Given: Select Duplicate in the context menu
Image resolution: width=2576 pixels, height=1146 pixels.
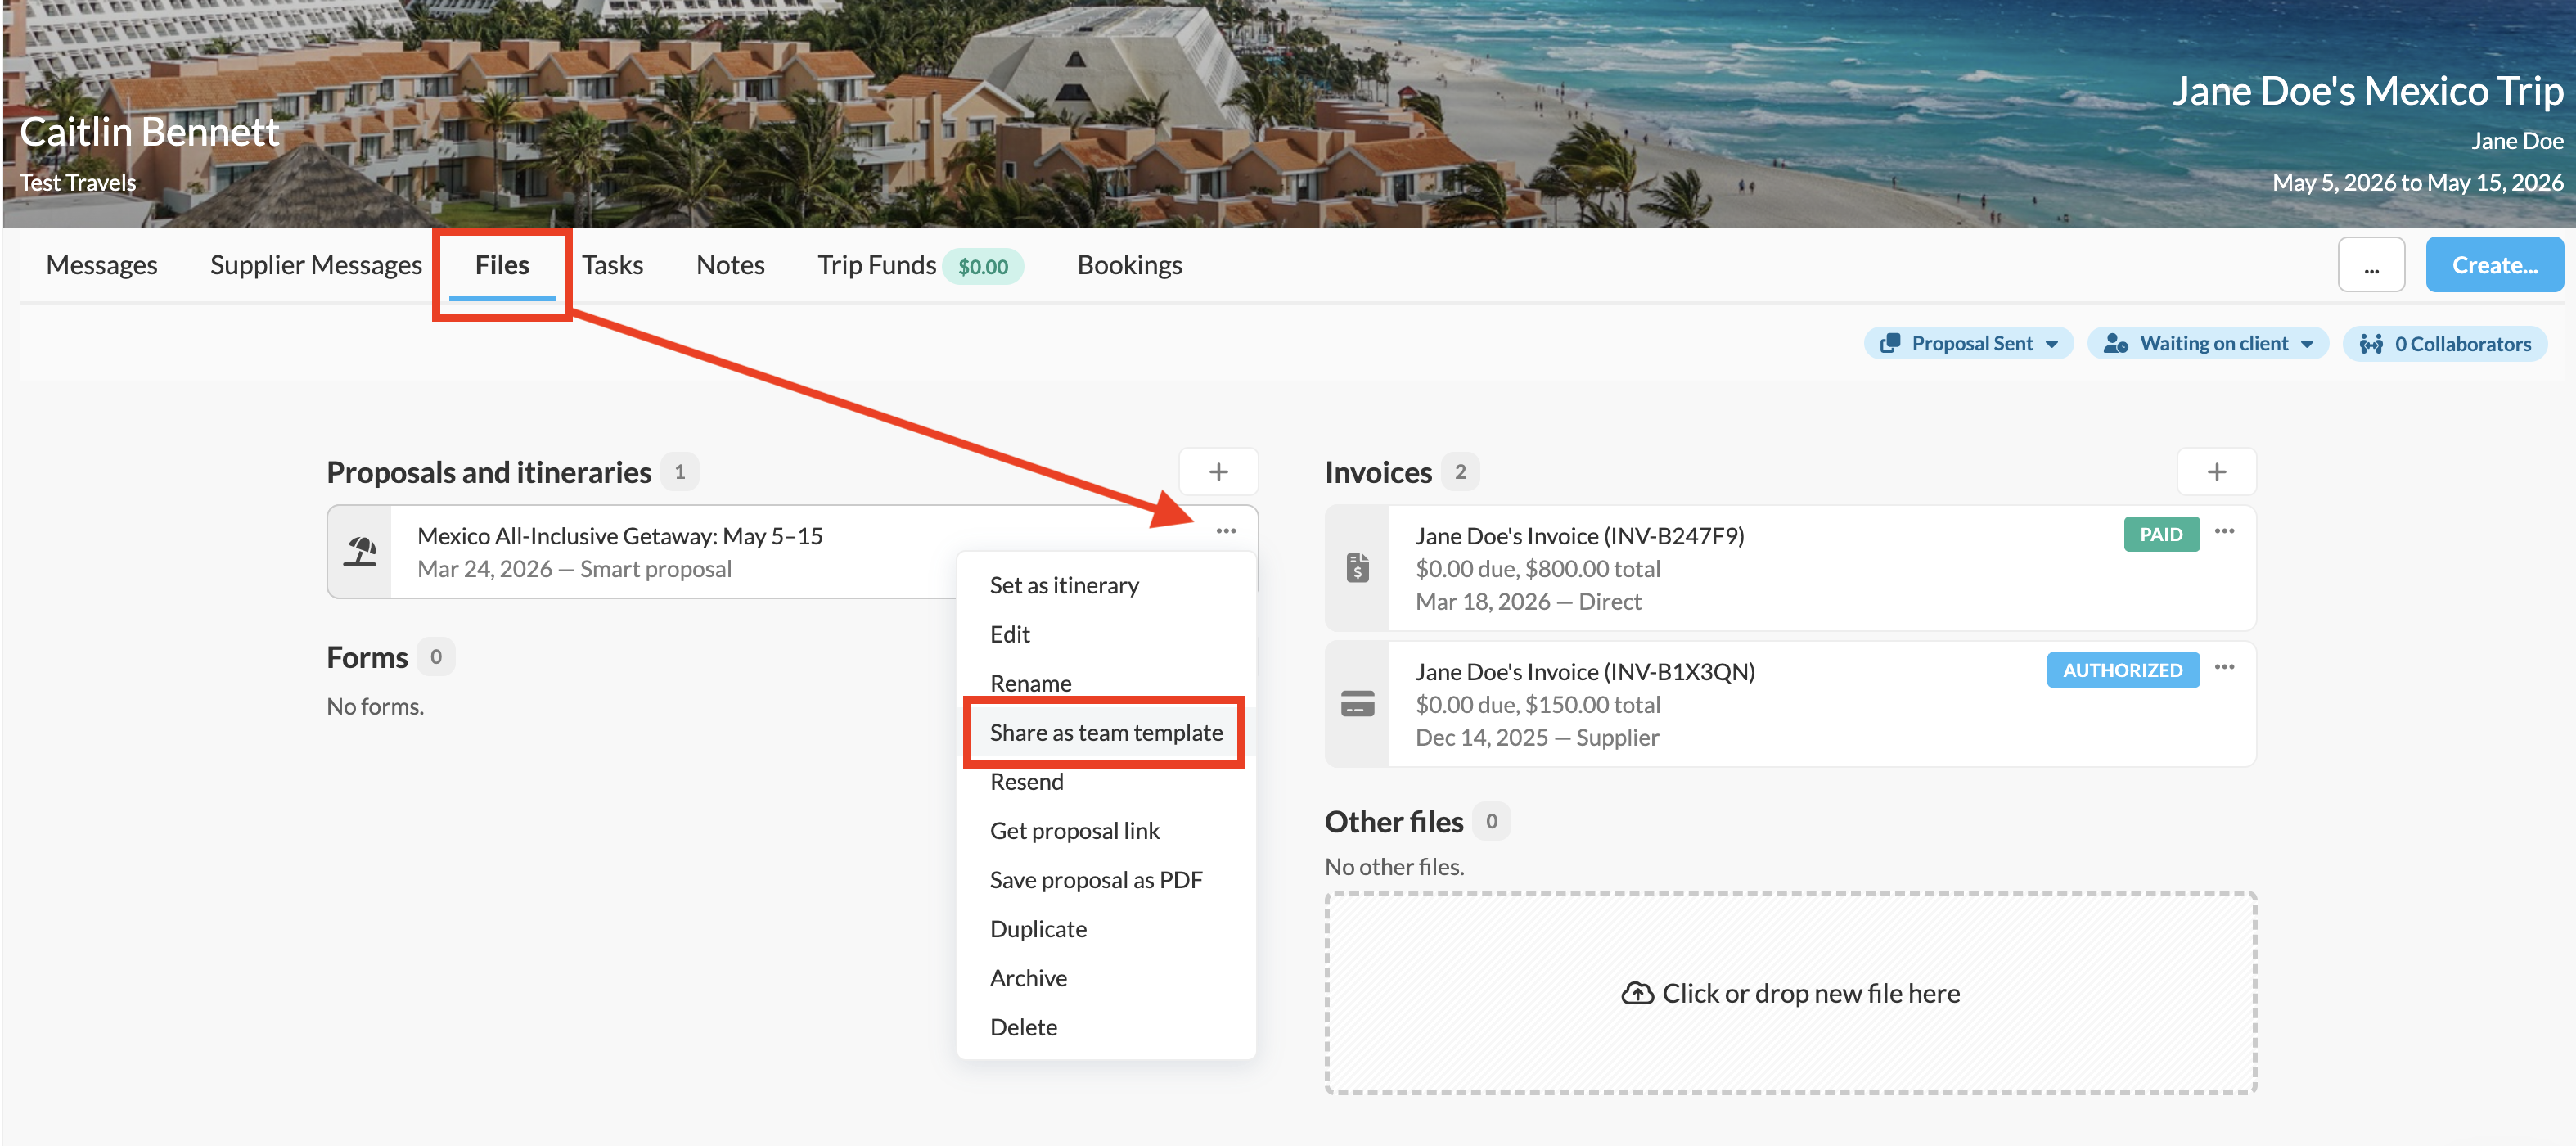Looking at the screenshot, I should (1037, 928).
